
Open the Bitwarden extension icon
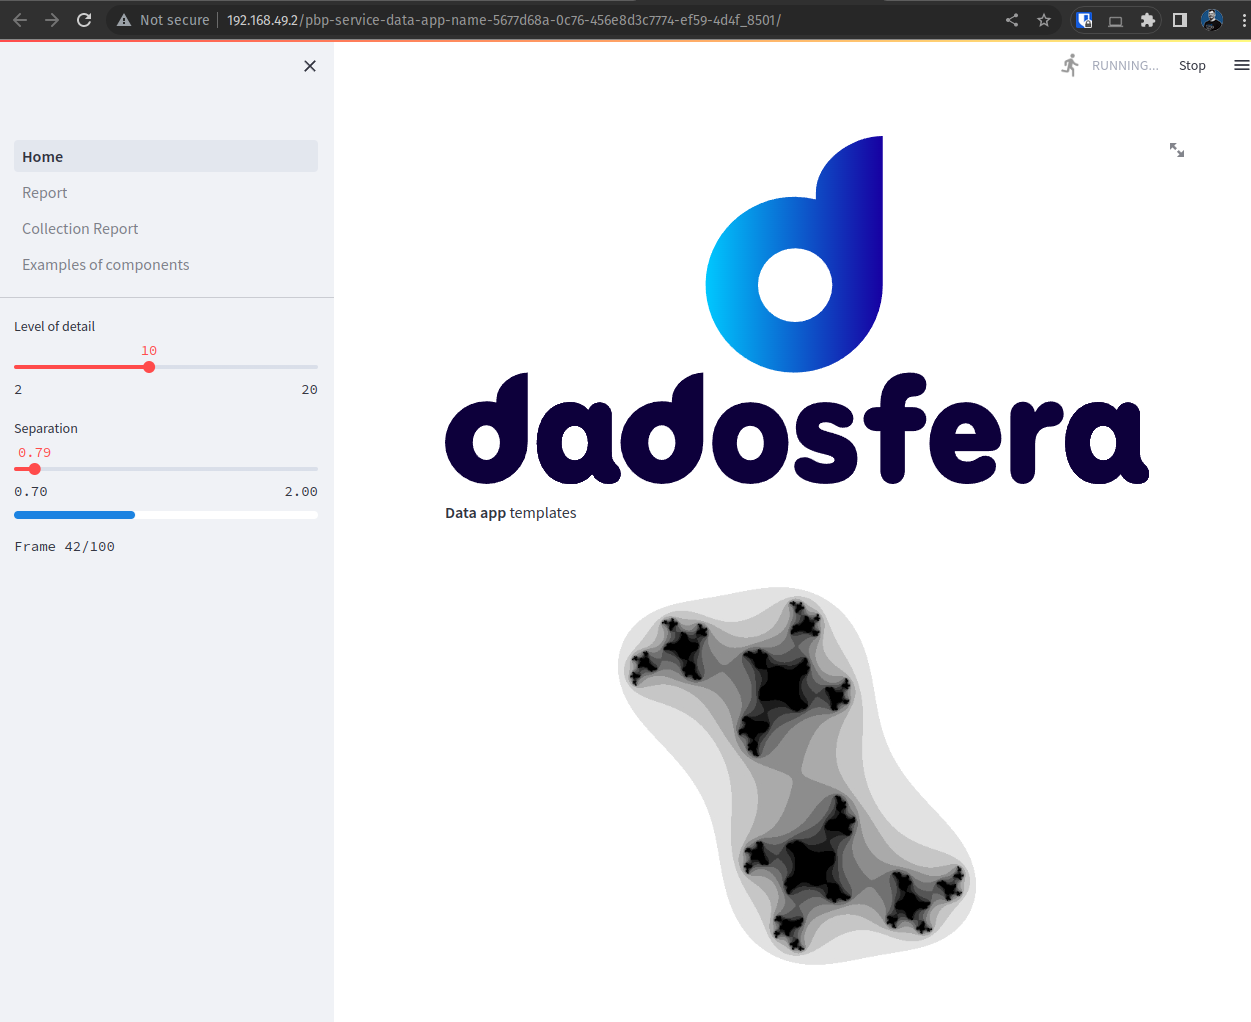[x=1084, y=20]
